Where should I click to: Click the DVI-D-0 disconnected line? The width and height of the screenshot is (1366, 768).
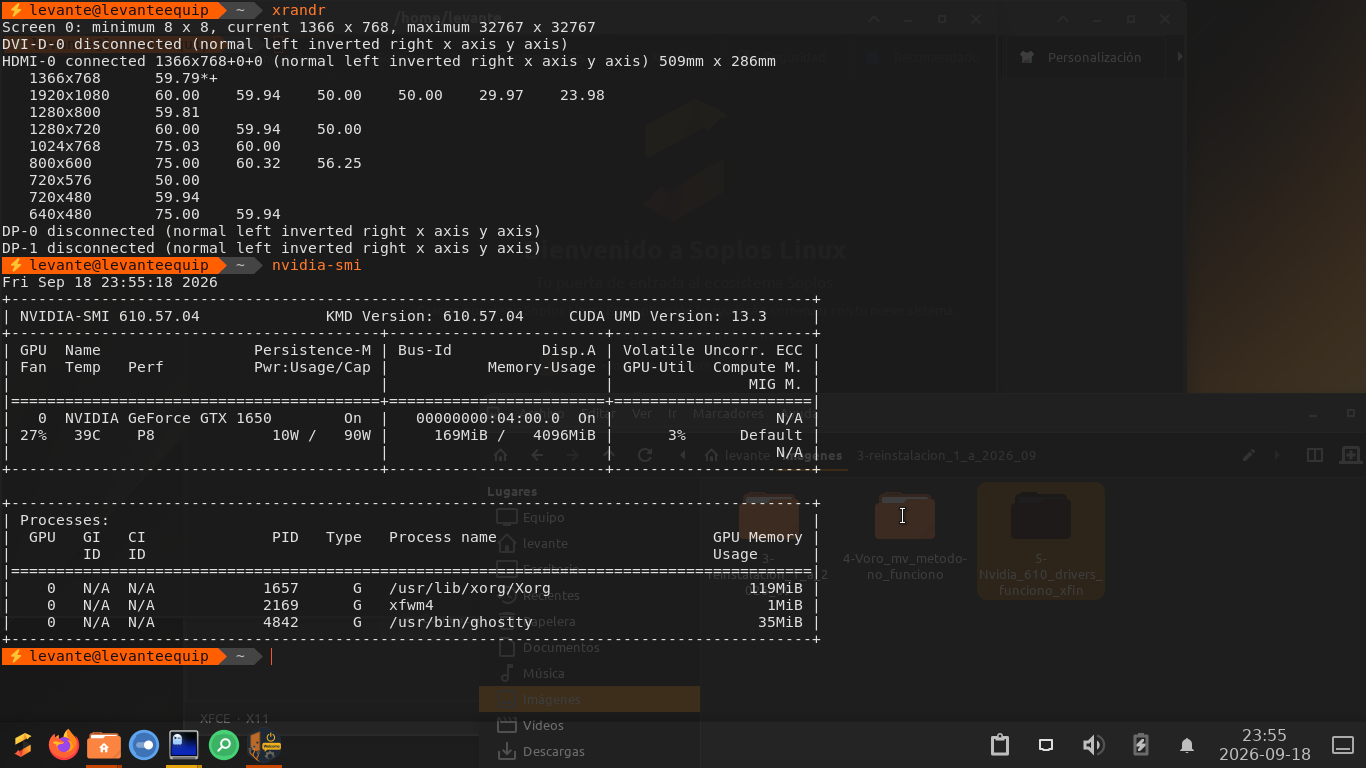click(x=285, y=44)
